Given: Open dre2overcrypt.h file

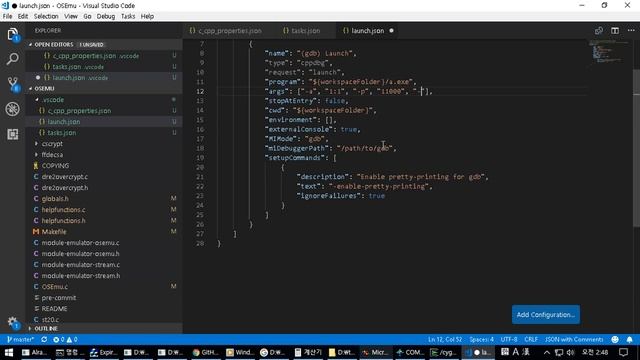Looking at the screenshot, I should tap(104, 188).
